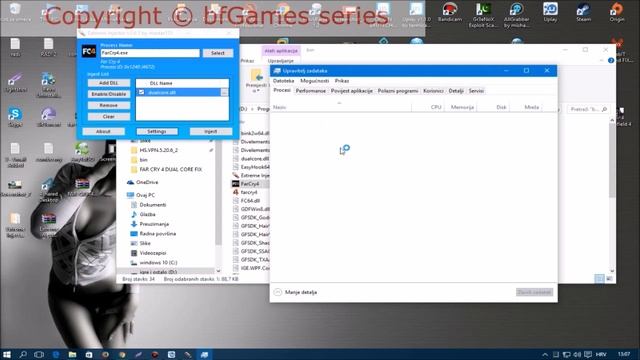Image resolution: width=640 pixels, height=360 pixels.
Task: Untick the dualcore.dll checkbox
Action: tap(141, 93)
